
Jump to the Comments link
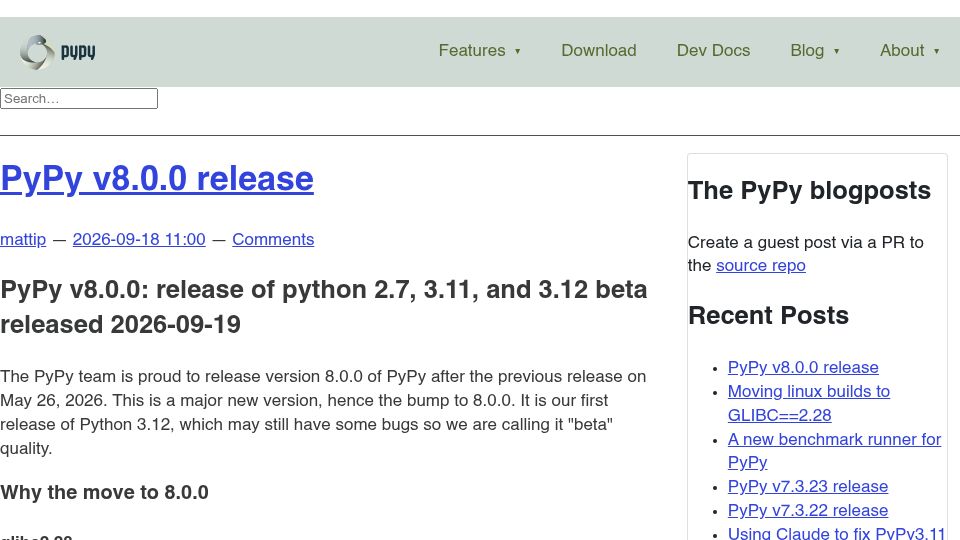coord(273,239)
